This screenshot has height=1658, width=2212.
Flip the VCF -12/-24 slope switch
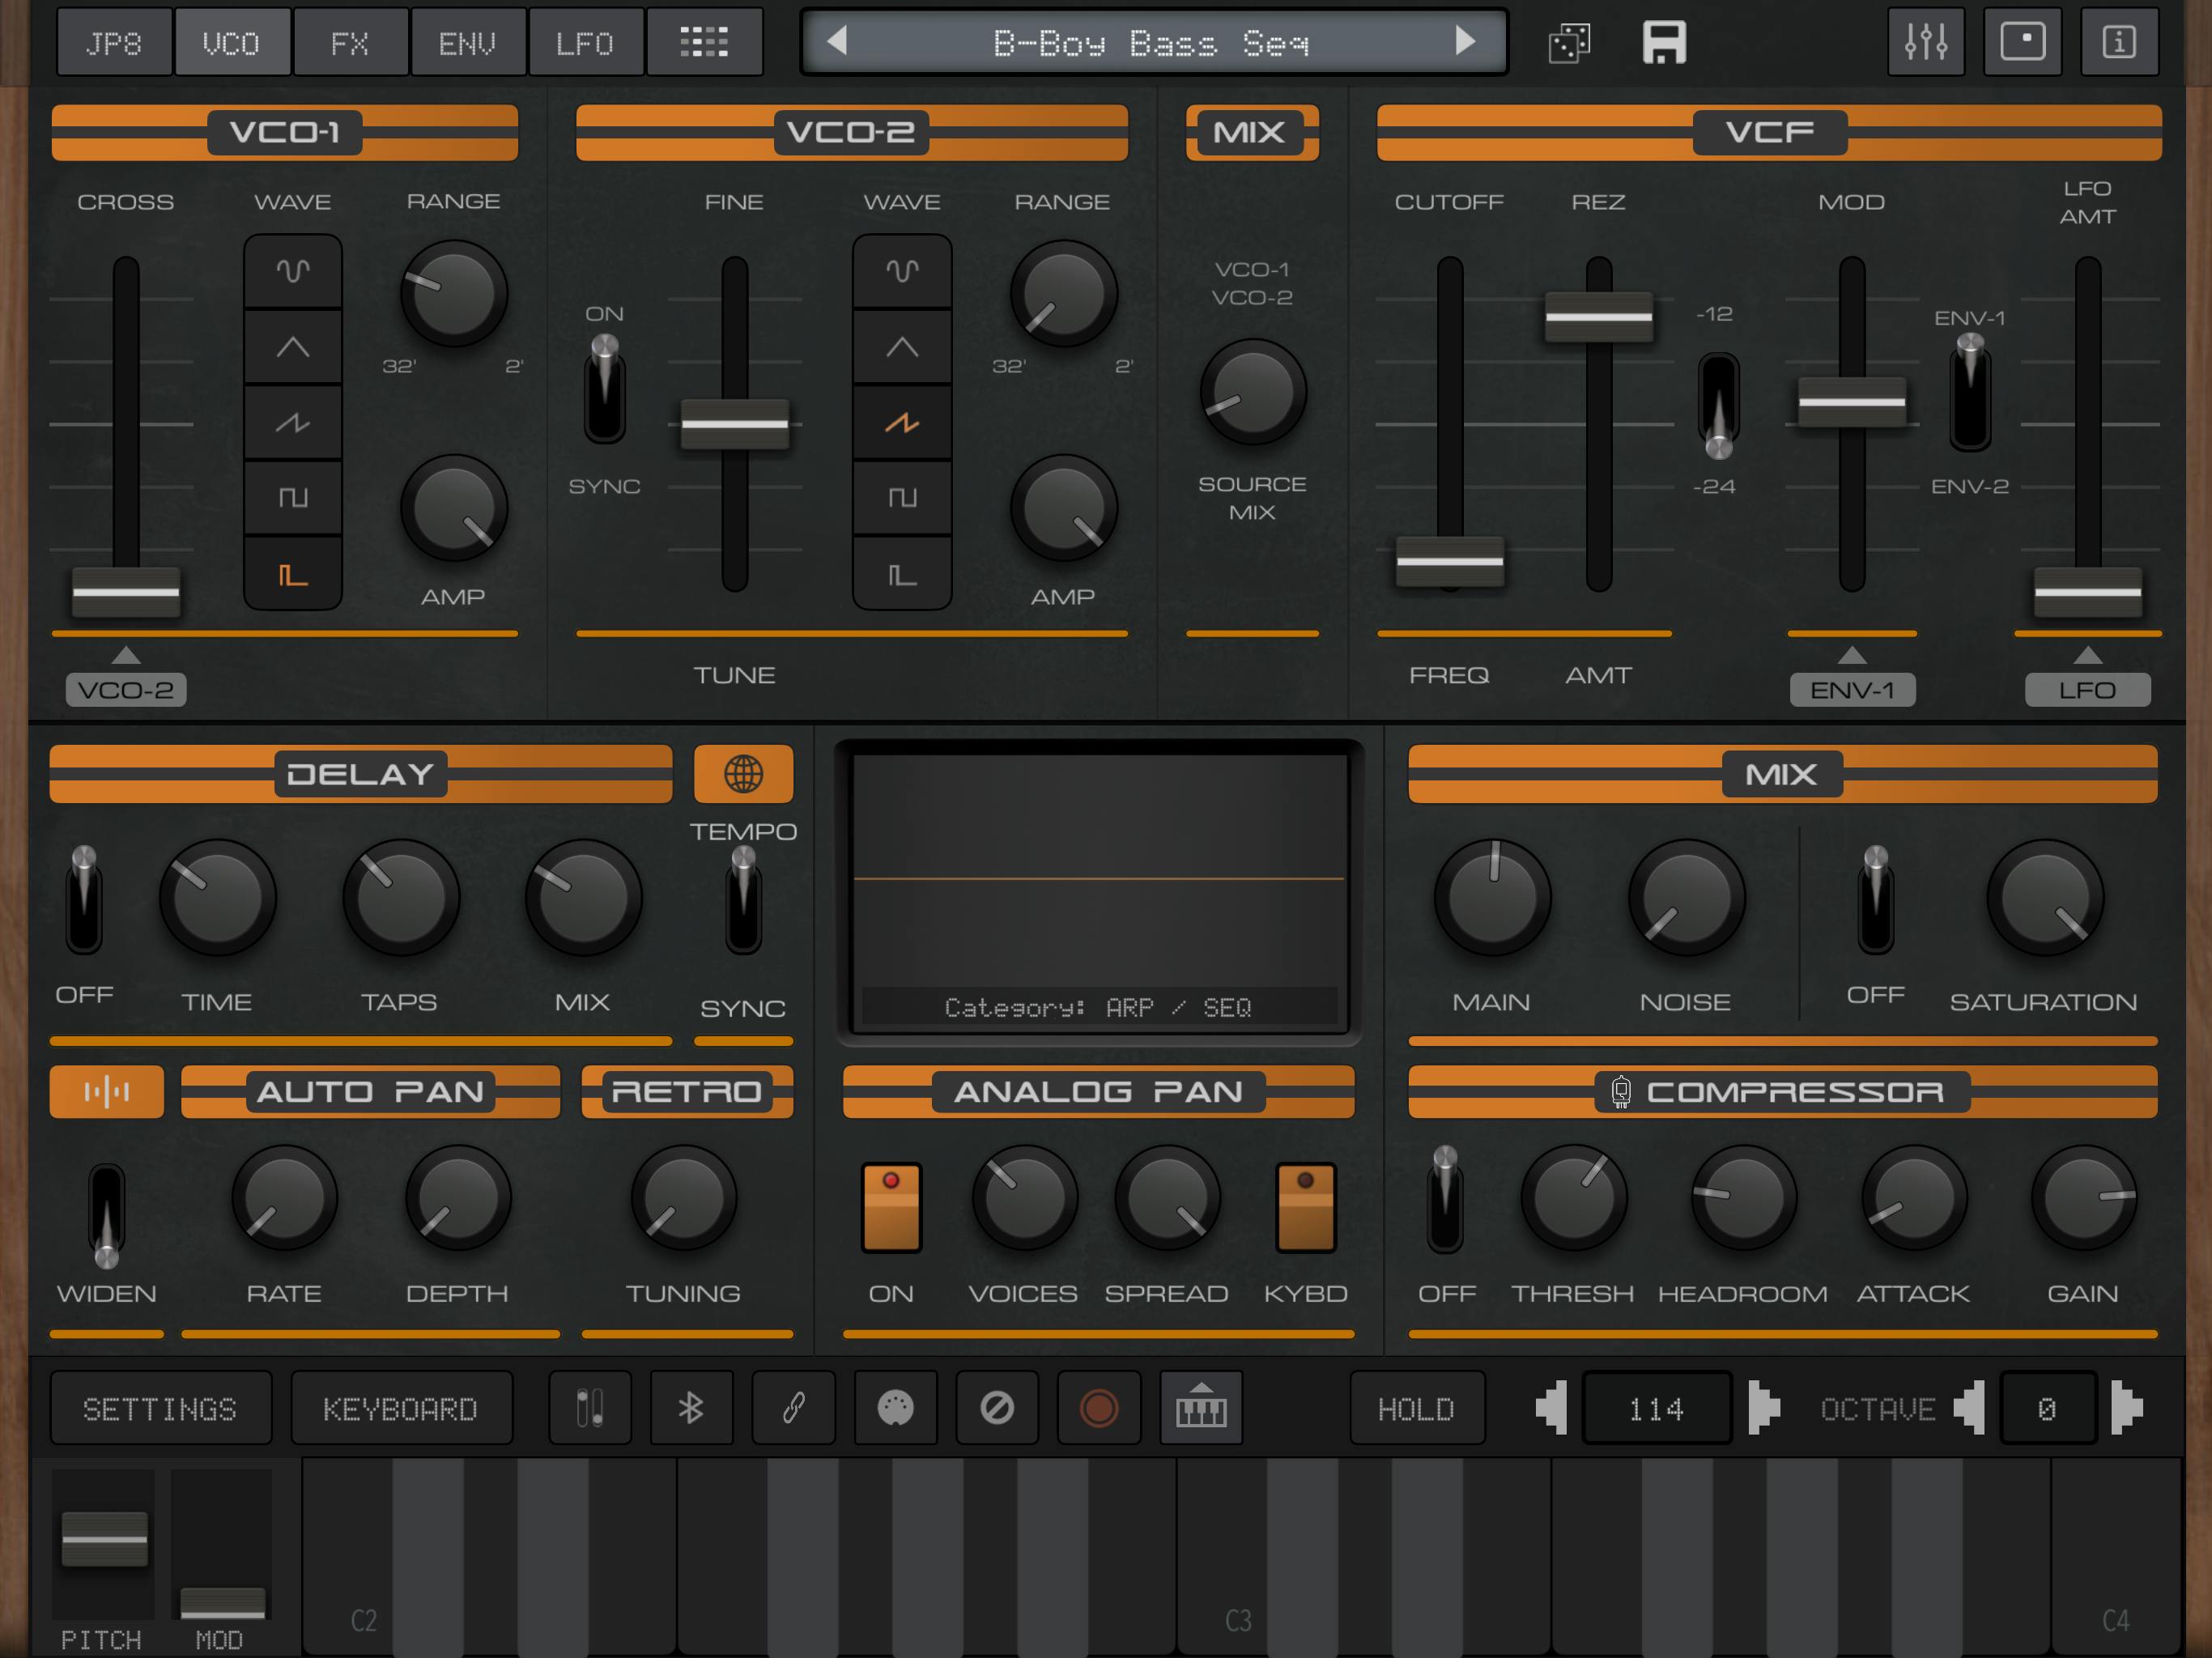click(x=1718, y=407)
